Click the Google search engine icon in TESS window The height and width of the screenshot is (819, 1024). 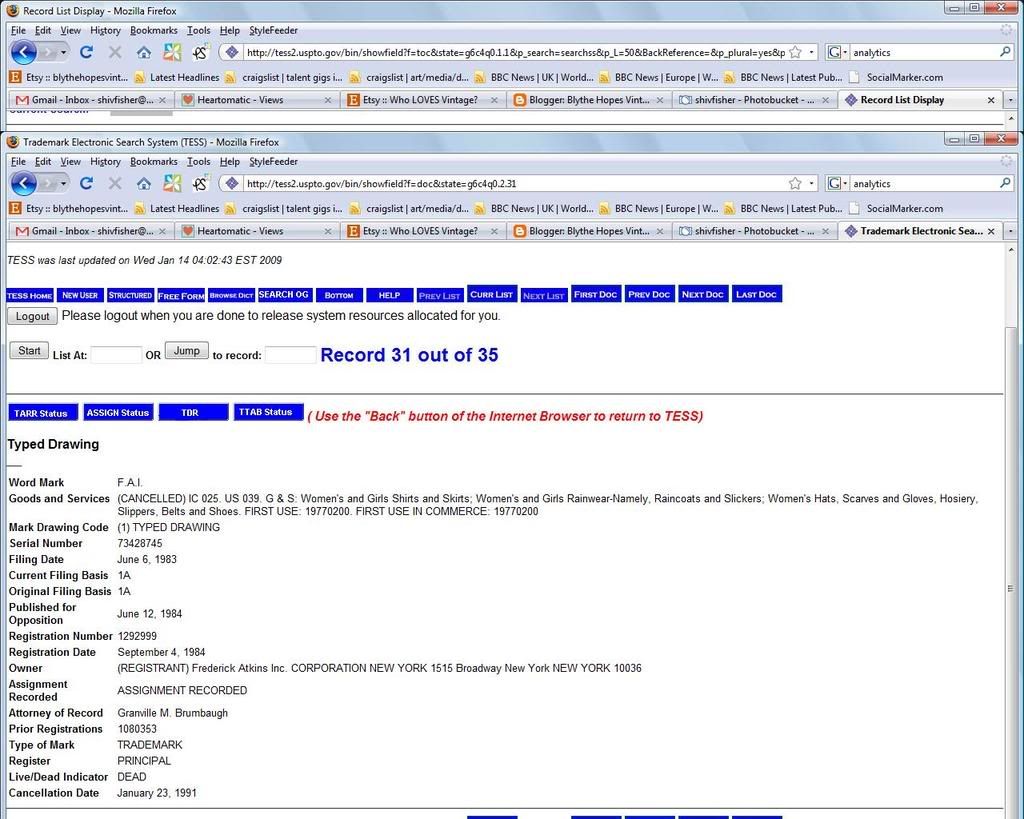coord(834,184)
